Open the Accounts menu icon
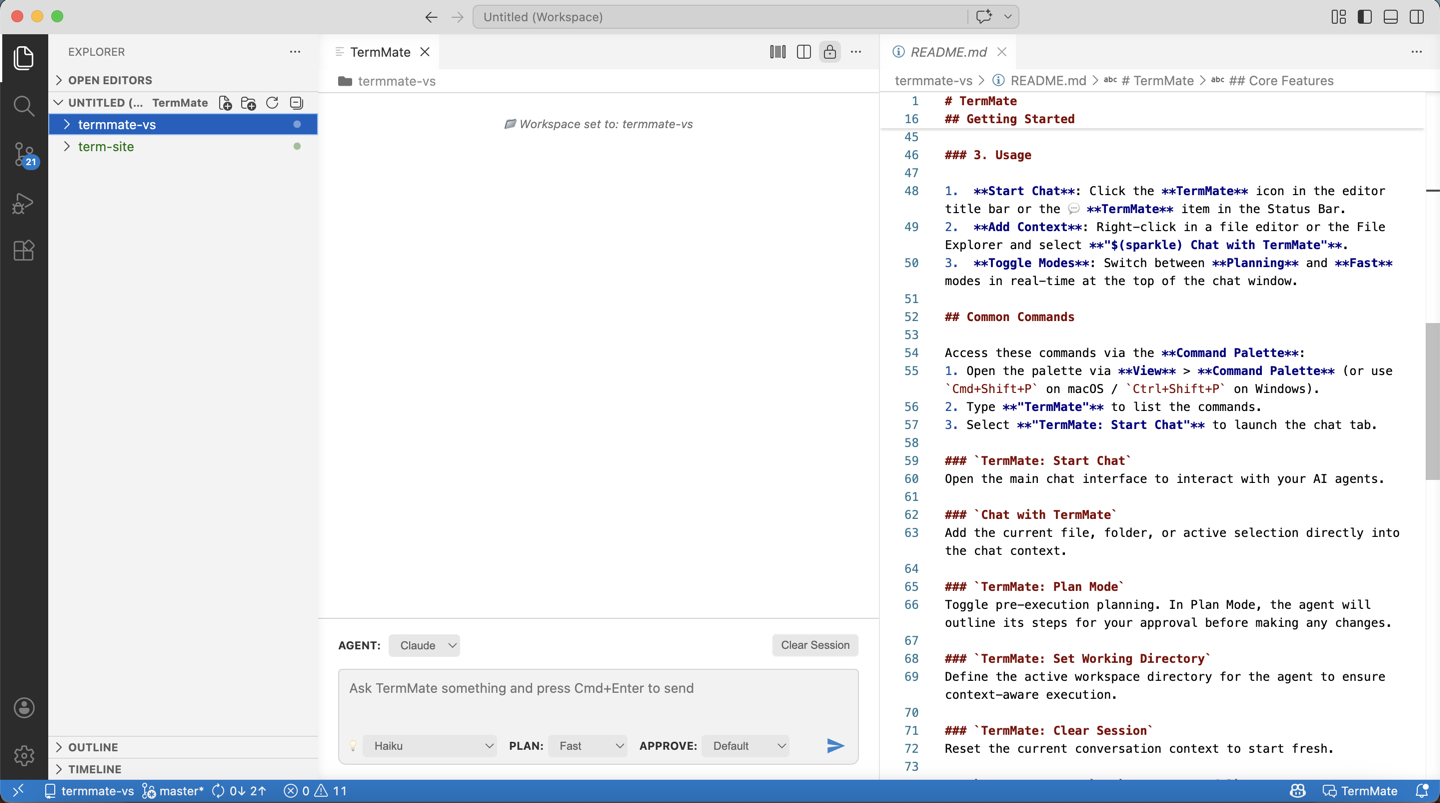The height and width of the screenshot is (803, 1440). point(24,708)
